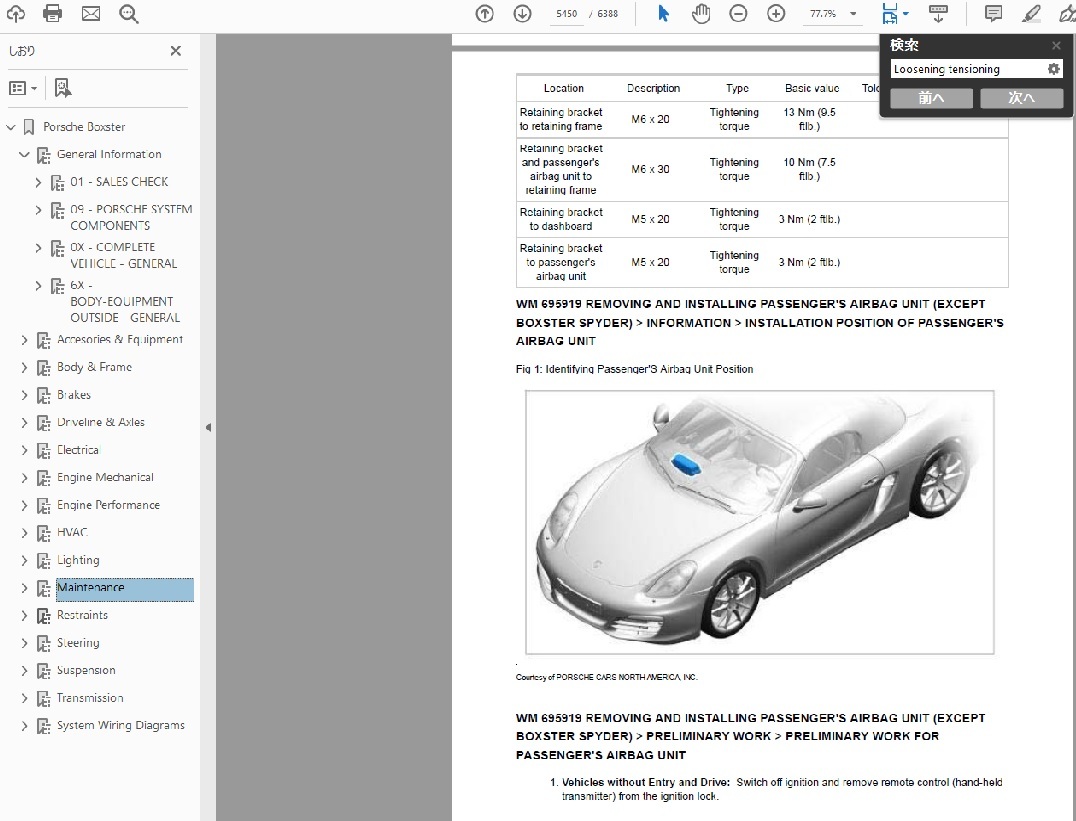
Task: Open search settings gear
Action: [1054, 69]
